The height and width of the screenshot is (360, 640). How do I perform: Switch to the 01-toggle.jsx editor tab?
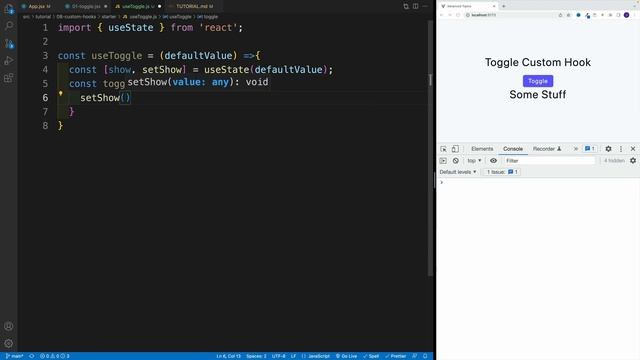[86, 6]
